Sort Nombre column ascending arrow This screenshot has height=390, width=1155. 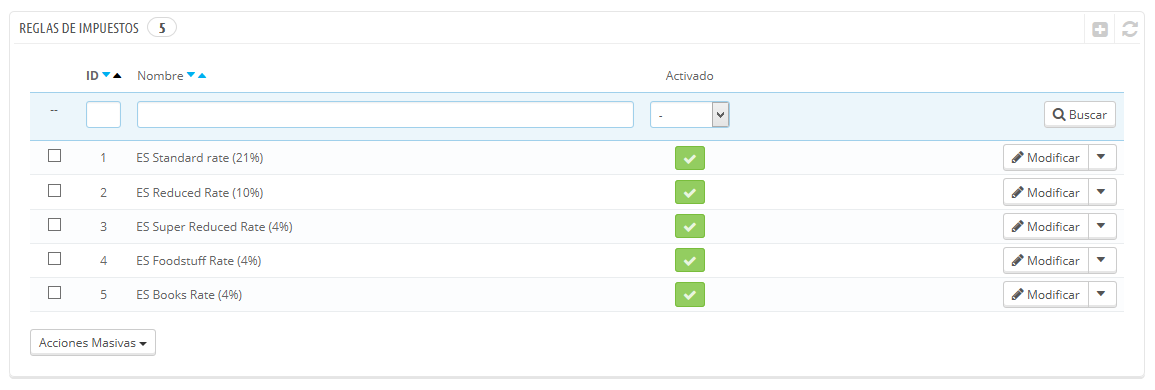(x=202, y=75)
